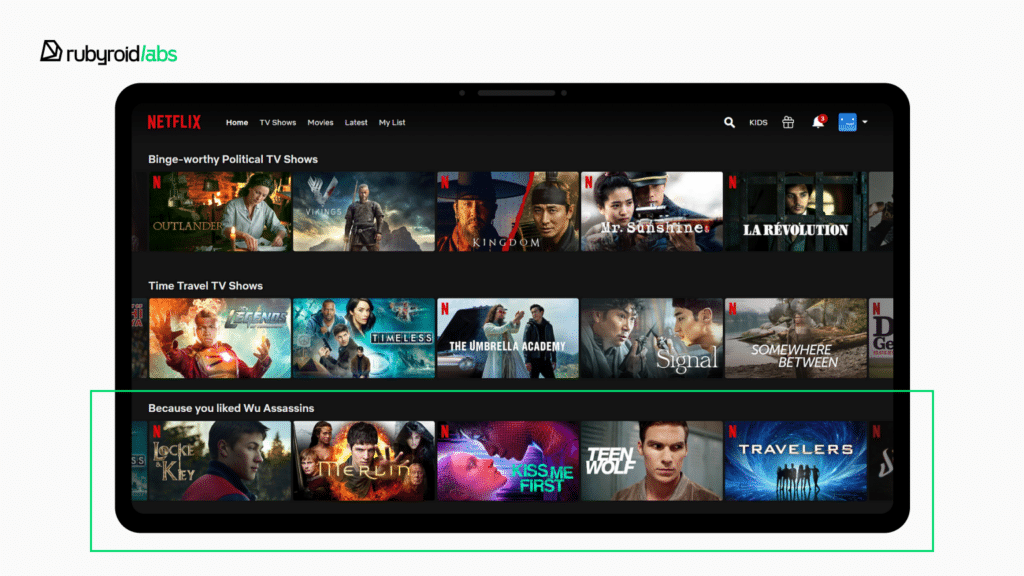Image resolution: width=1024 pixels, height=576 pixels.
Task: Open the Movies menu
Action: pyautogui.click(x=320, y=123)
